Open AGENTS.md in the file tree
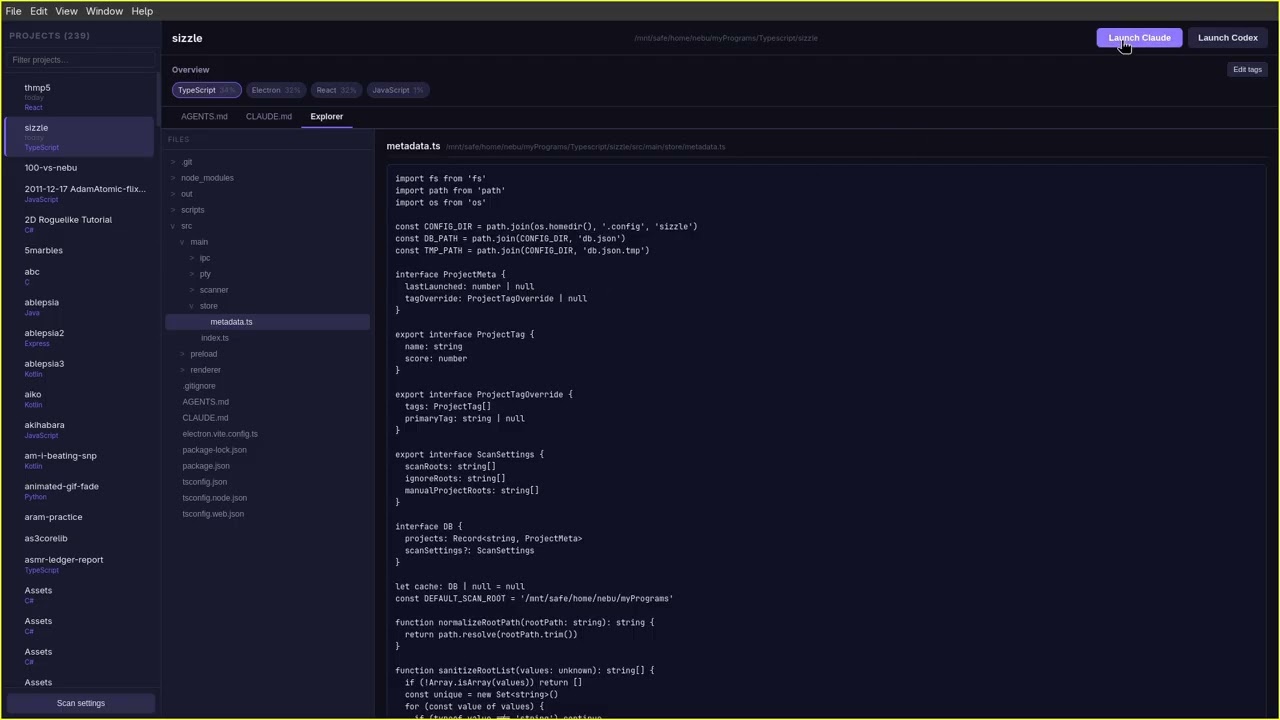This screenshot has height=720, width=1280. pos(267,402)
